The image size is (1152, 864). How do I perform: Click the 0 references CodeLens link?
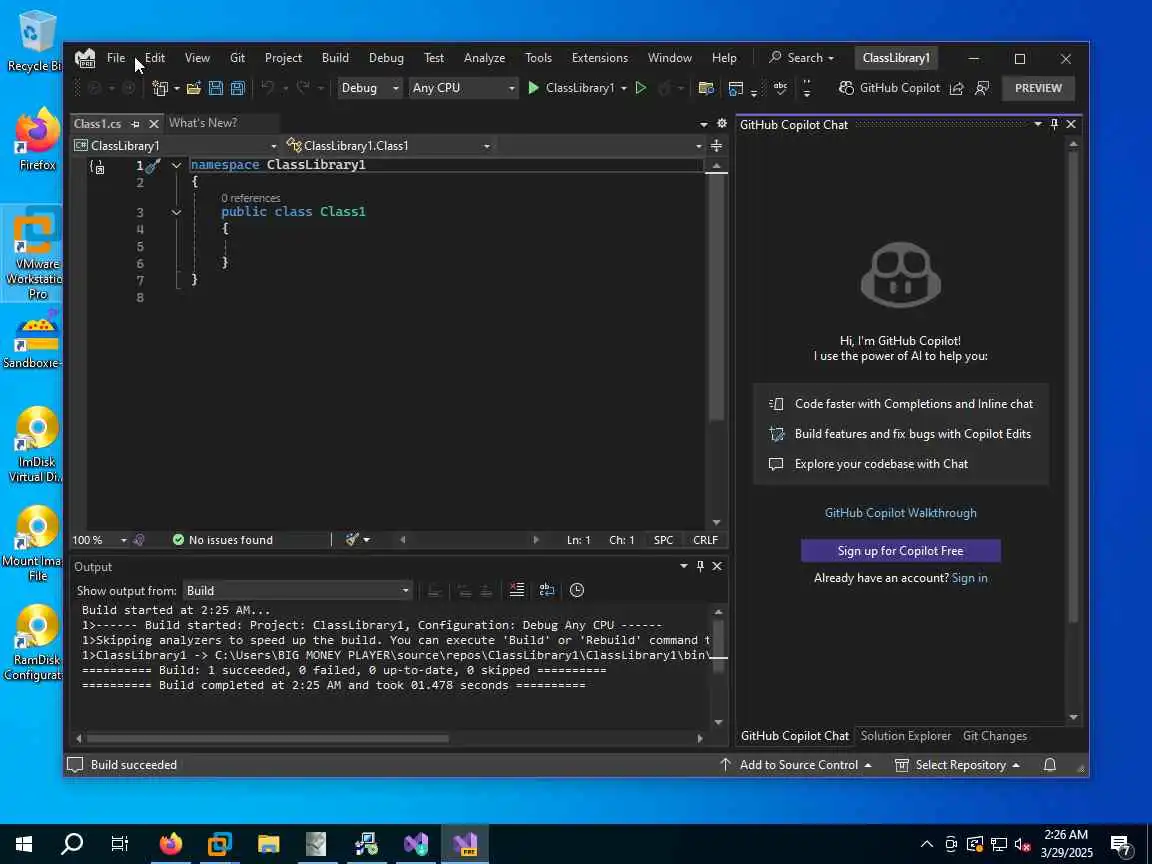pos(251,198)
